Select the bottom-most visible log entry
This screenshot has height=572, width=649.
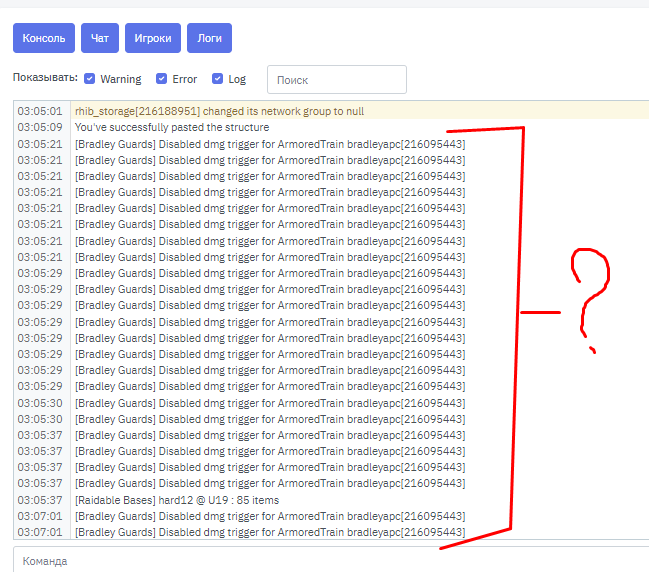[270, 532]
